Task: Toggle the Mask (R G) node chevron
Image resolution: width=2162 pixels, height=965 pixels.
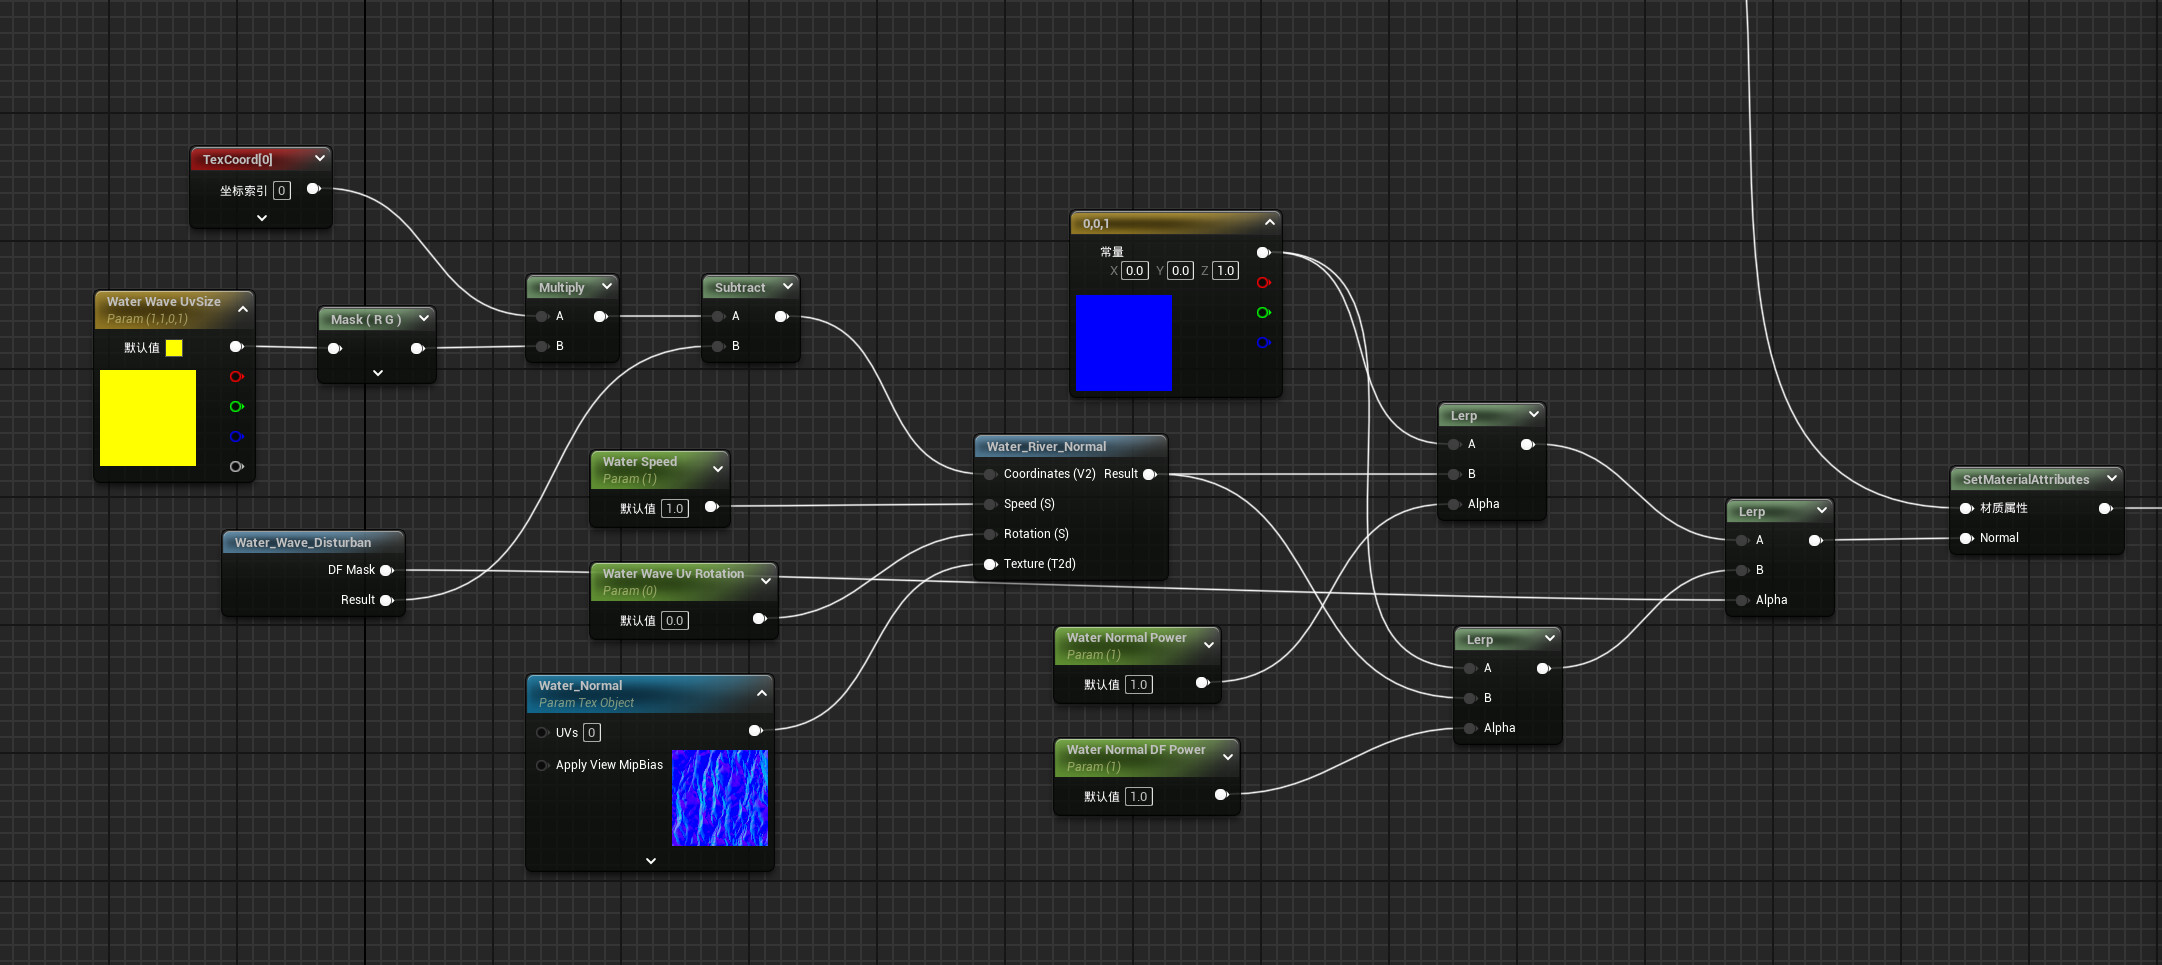Action: pyautogui.click(x=424, y=318)
